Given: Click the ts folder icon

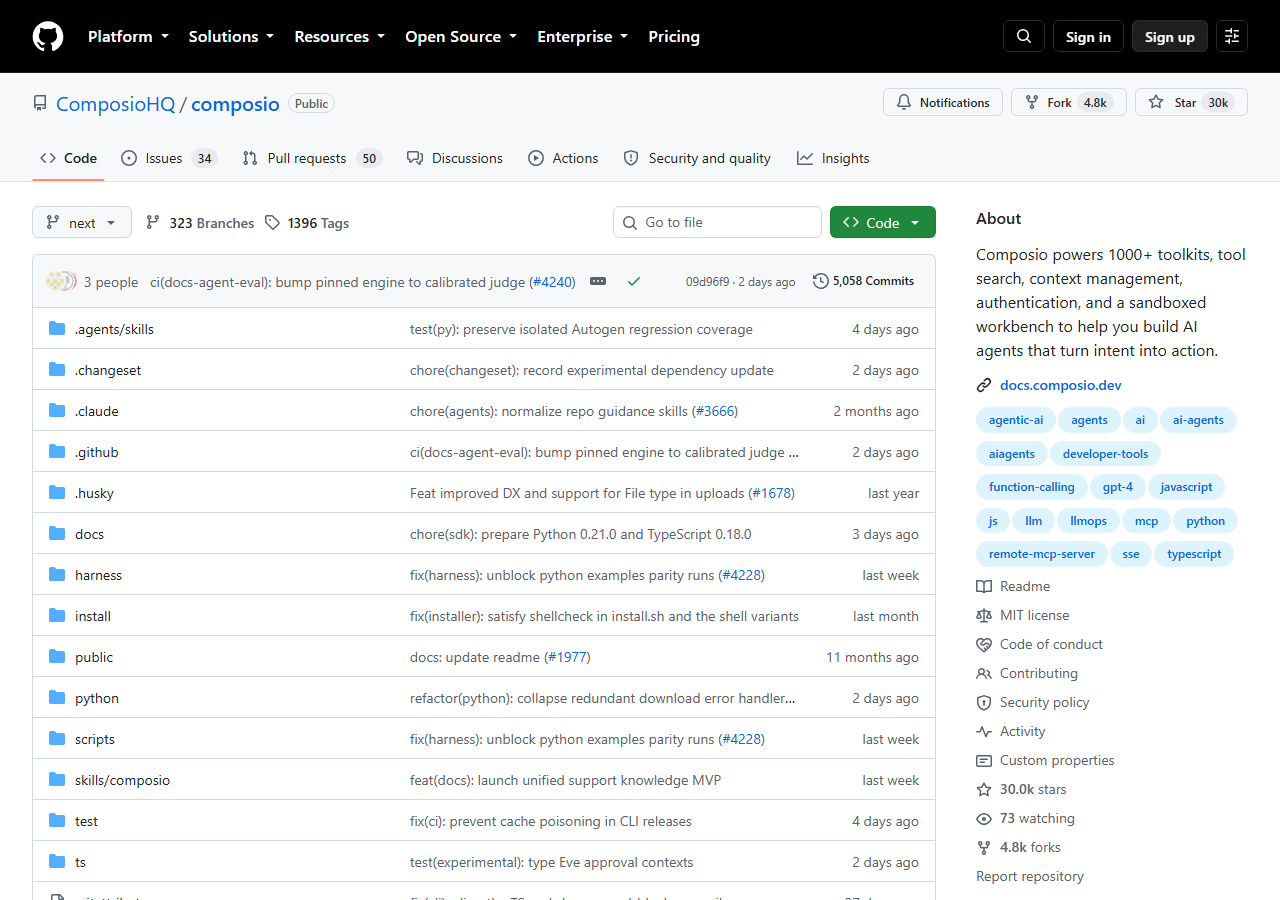Looking at the screenshot, I should [x=57, y=862].
